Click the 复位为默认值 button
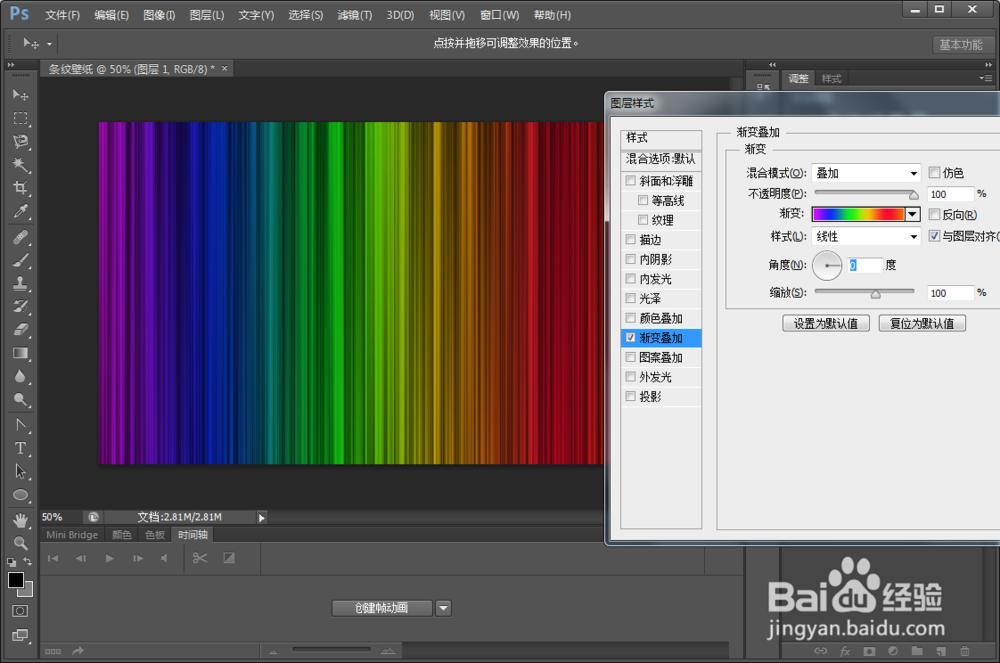 coord(922,323)
